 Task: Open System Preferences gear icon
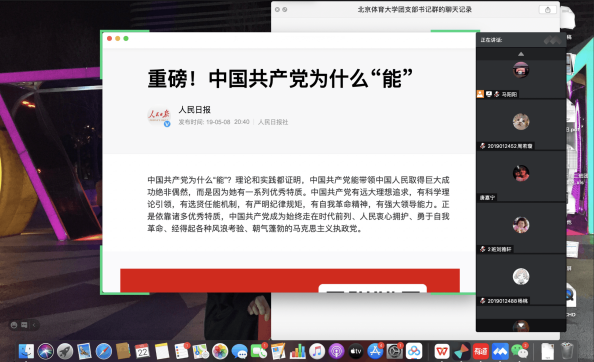(x=394, y=352)
